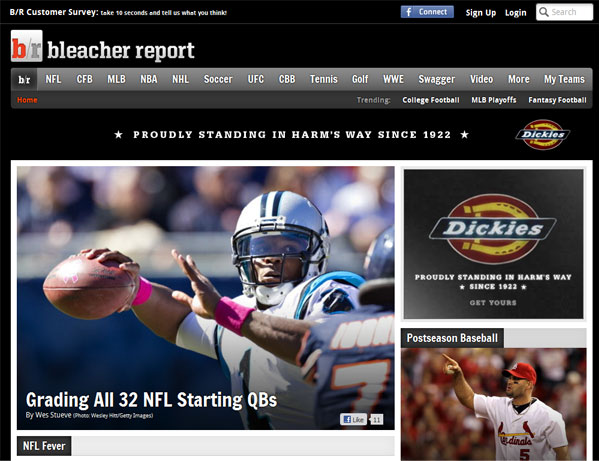
Task: Click the search magnifier icon
Action: [544, 12]
